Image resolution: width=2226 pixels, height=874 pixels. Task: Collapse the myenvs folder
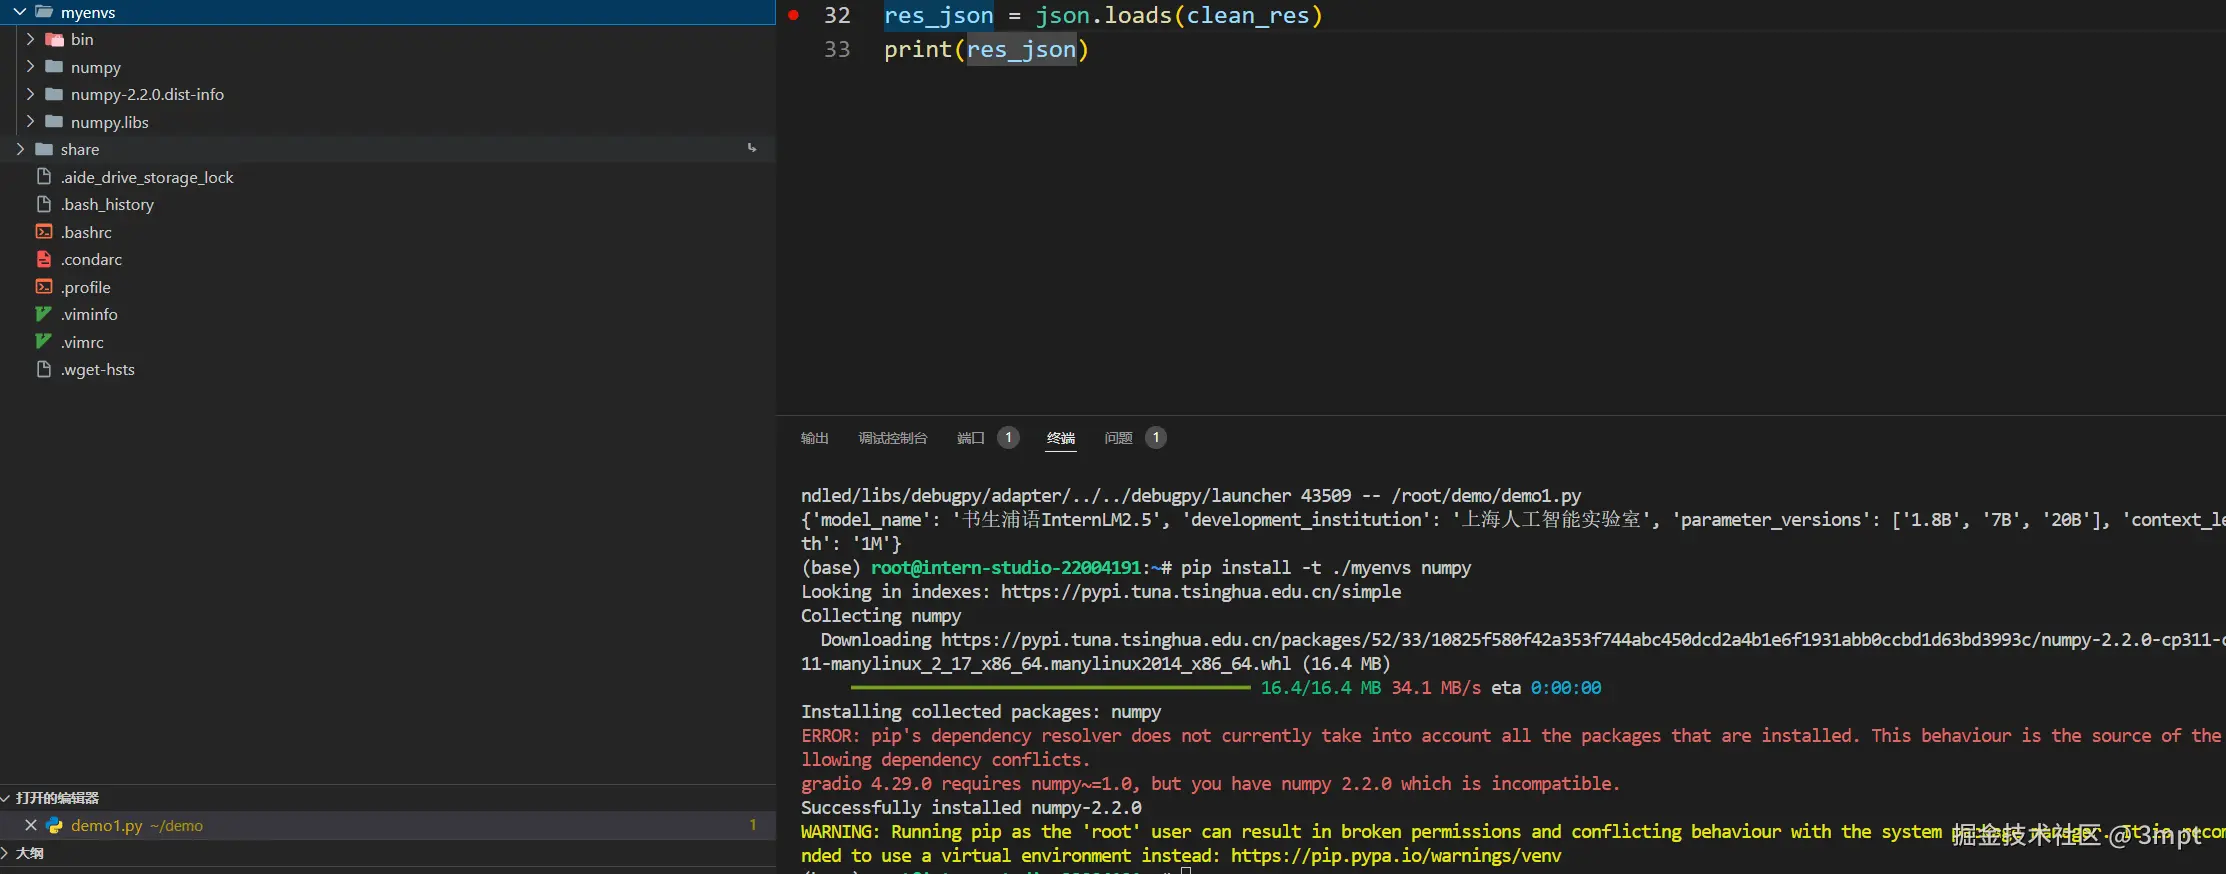coord(20,12)
